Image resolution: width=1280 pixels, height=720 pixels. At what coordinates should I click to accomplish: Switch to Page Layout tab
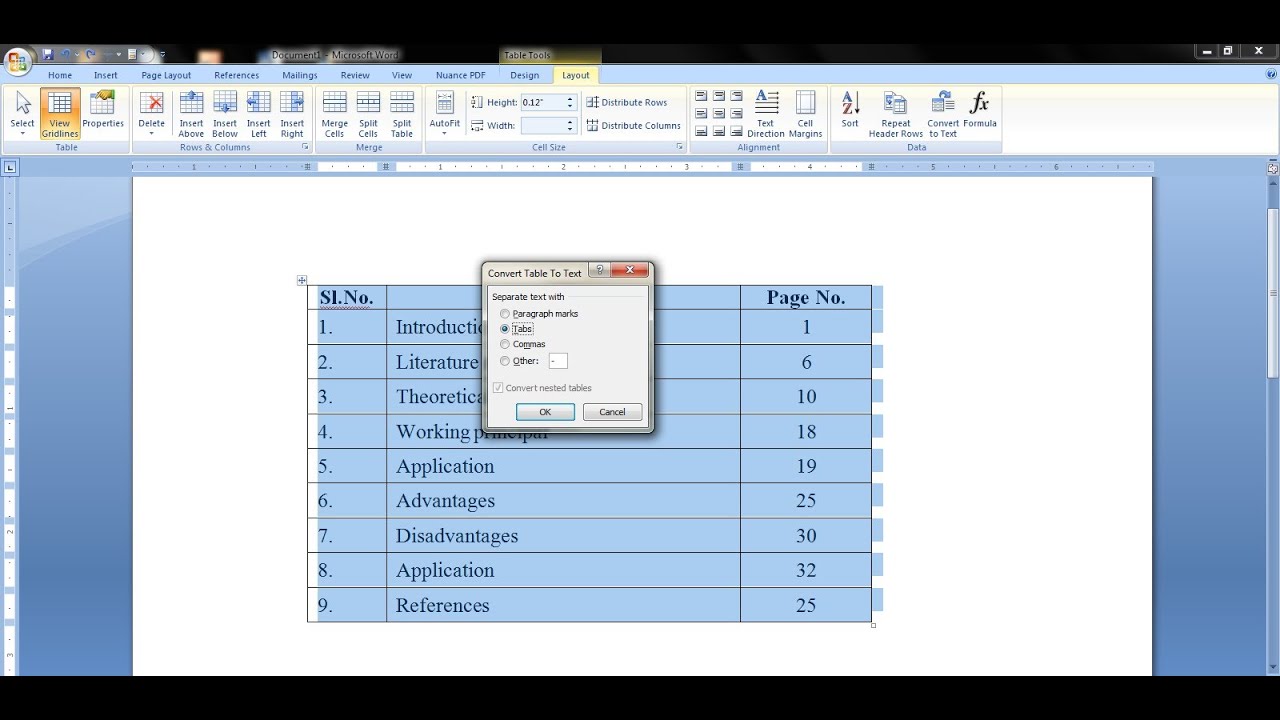tap(166, 75)
